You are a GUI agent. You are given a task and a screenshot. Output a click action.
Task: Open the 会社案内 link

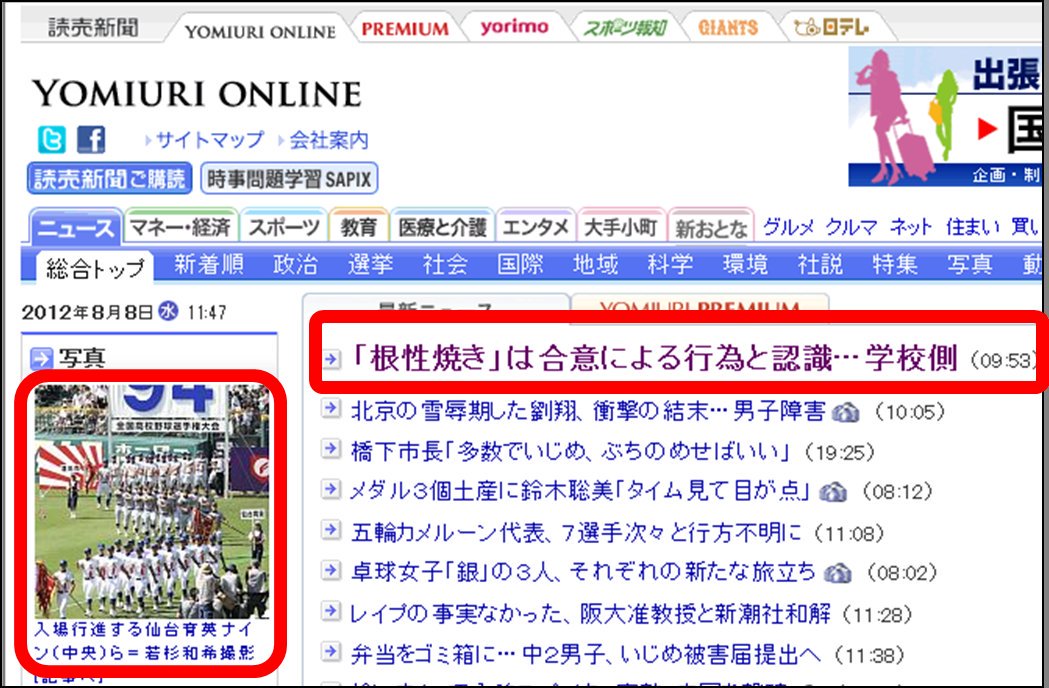(x=328, y=140)
